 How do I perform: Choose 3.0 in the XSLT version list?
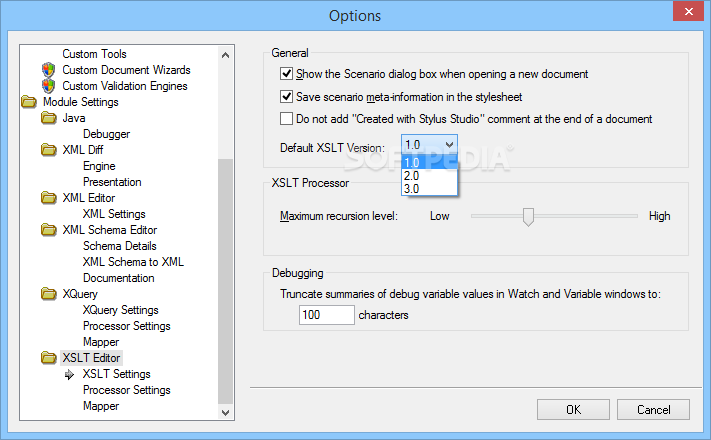[429, 189]
